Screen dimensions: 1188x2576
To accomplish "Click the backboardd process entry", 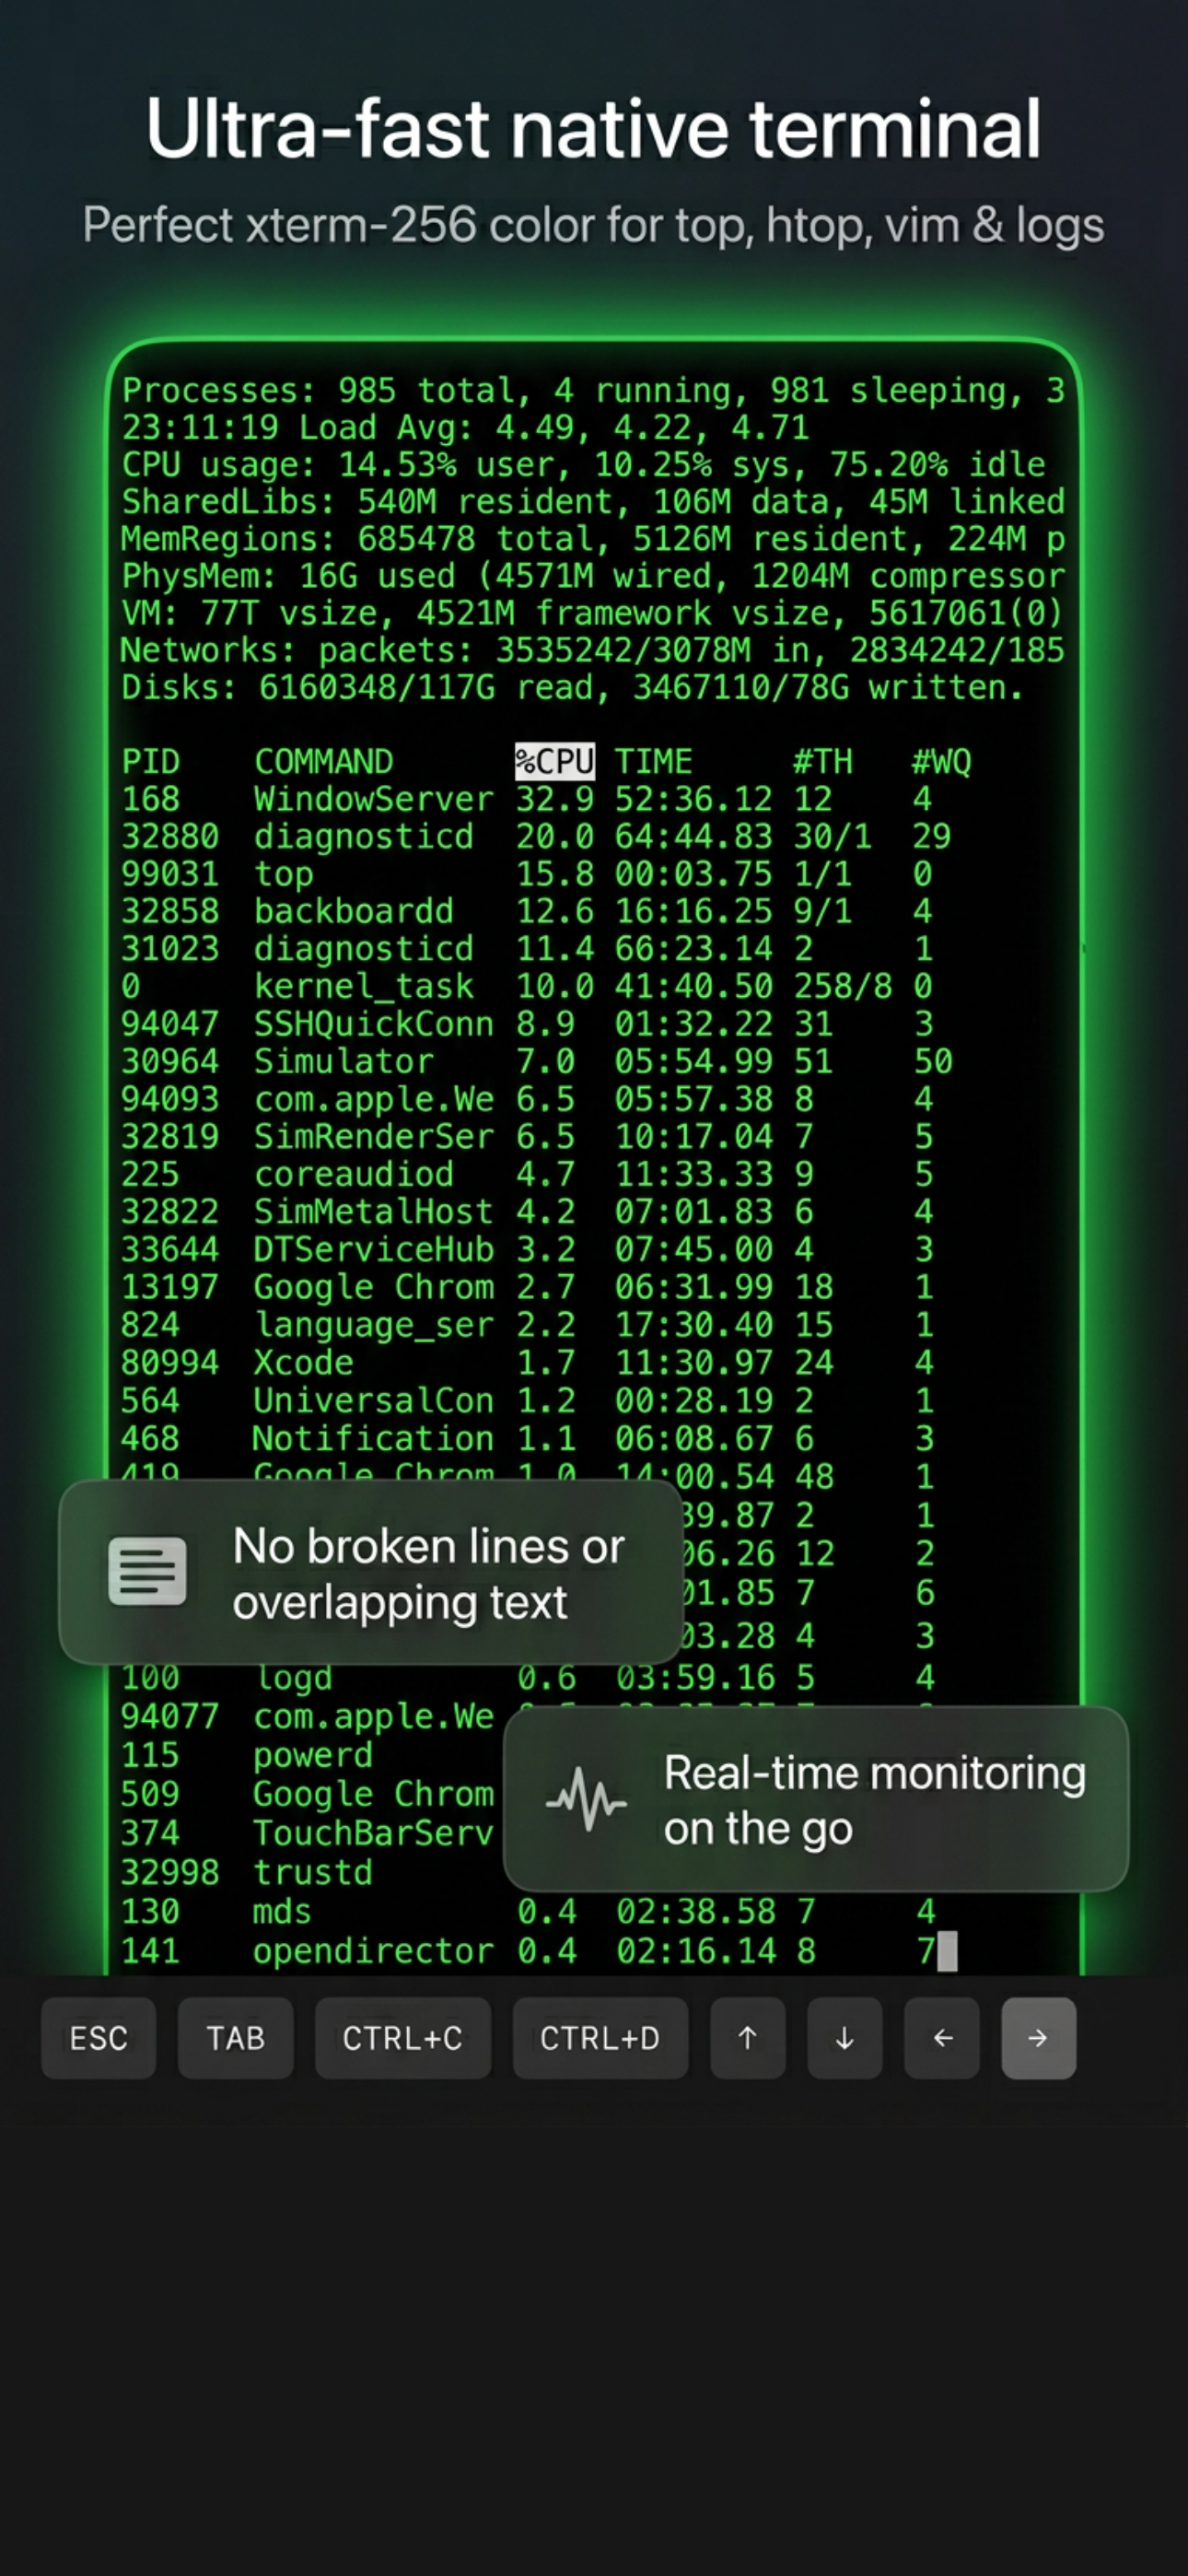I will point(354,911).
